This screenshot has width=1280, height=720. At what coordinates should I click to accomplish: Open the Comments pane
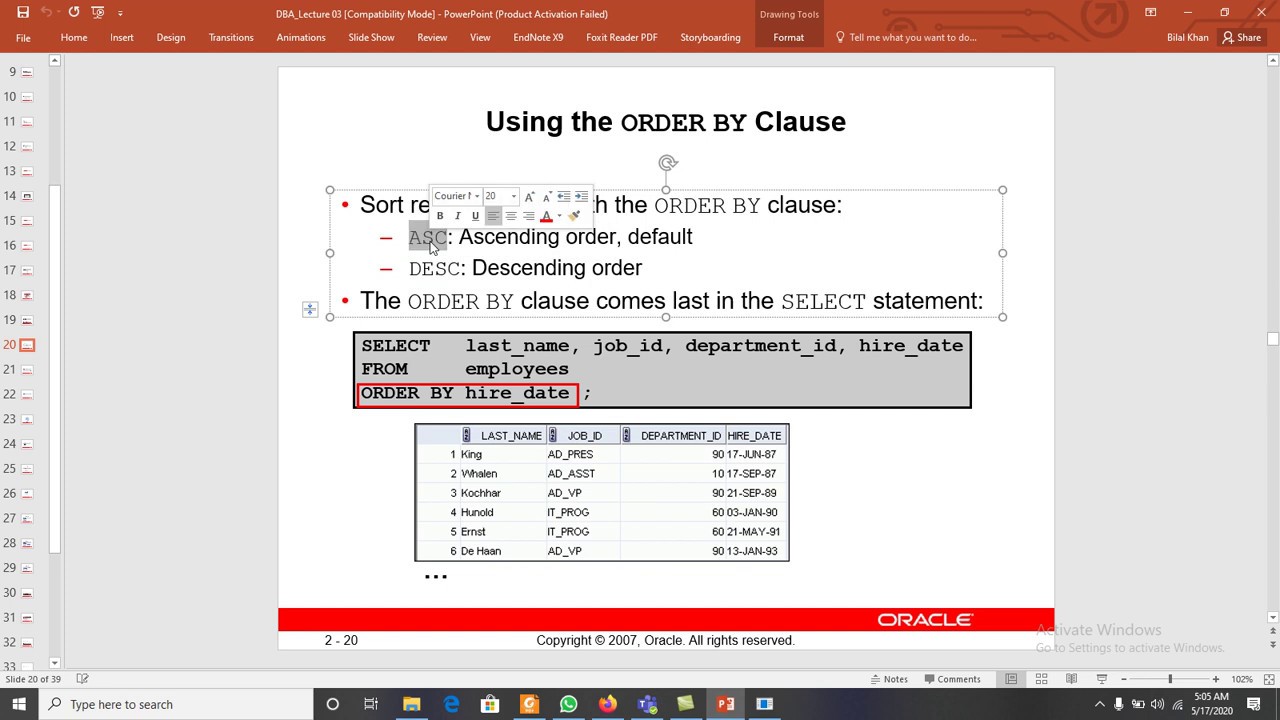951,679
